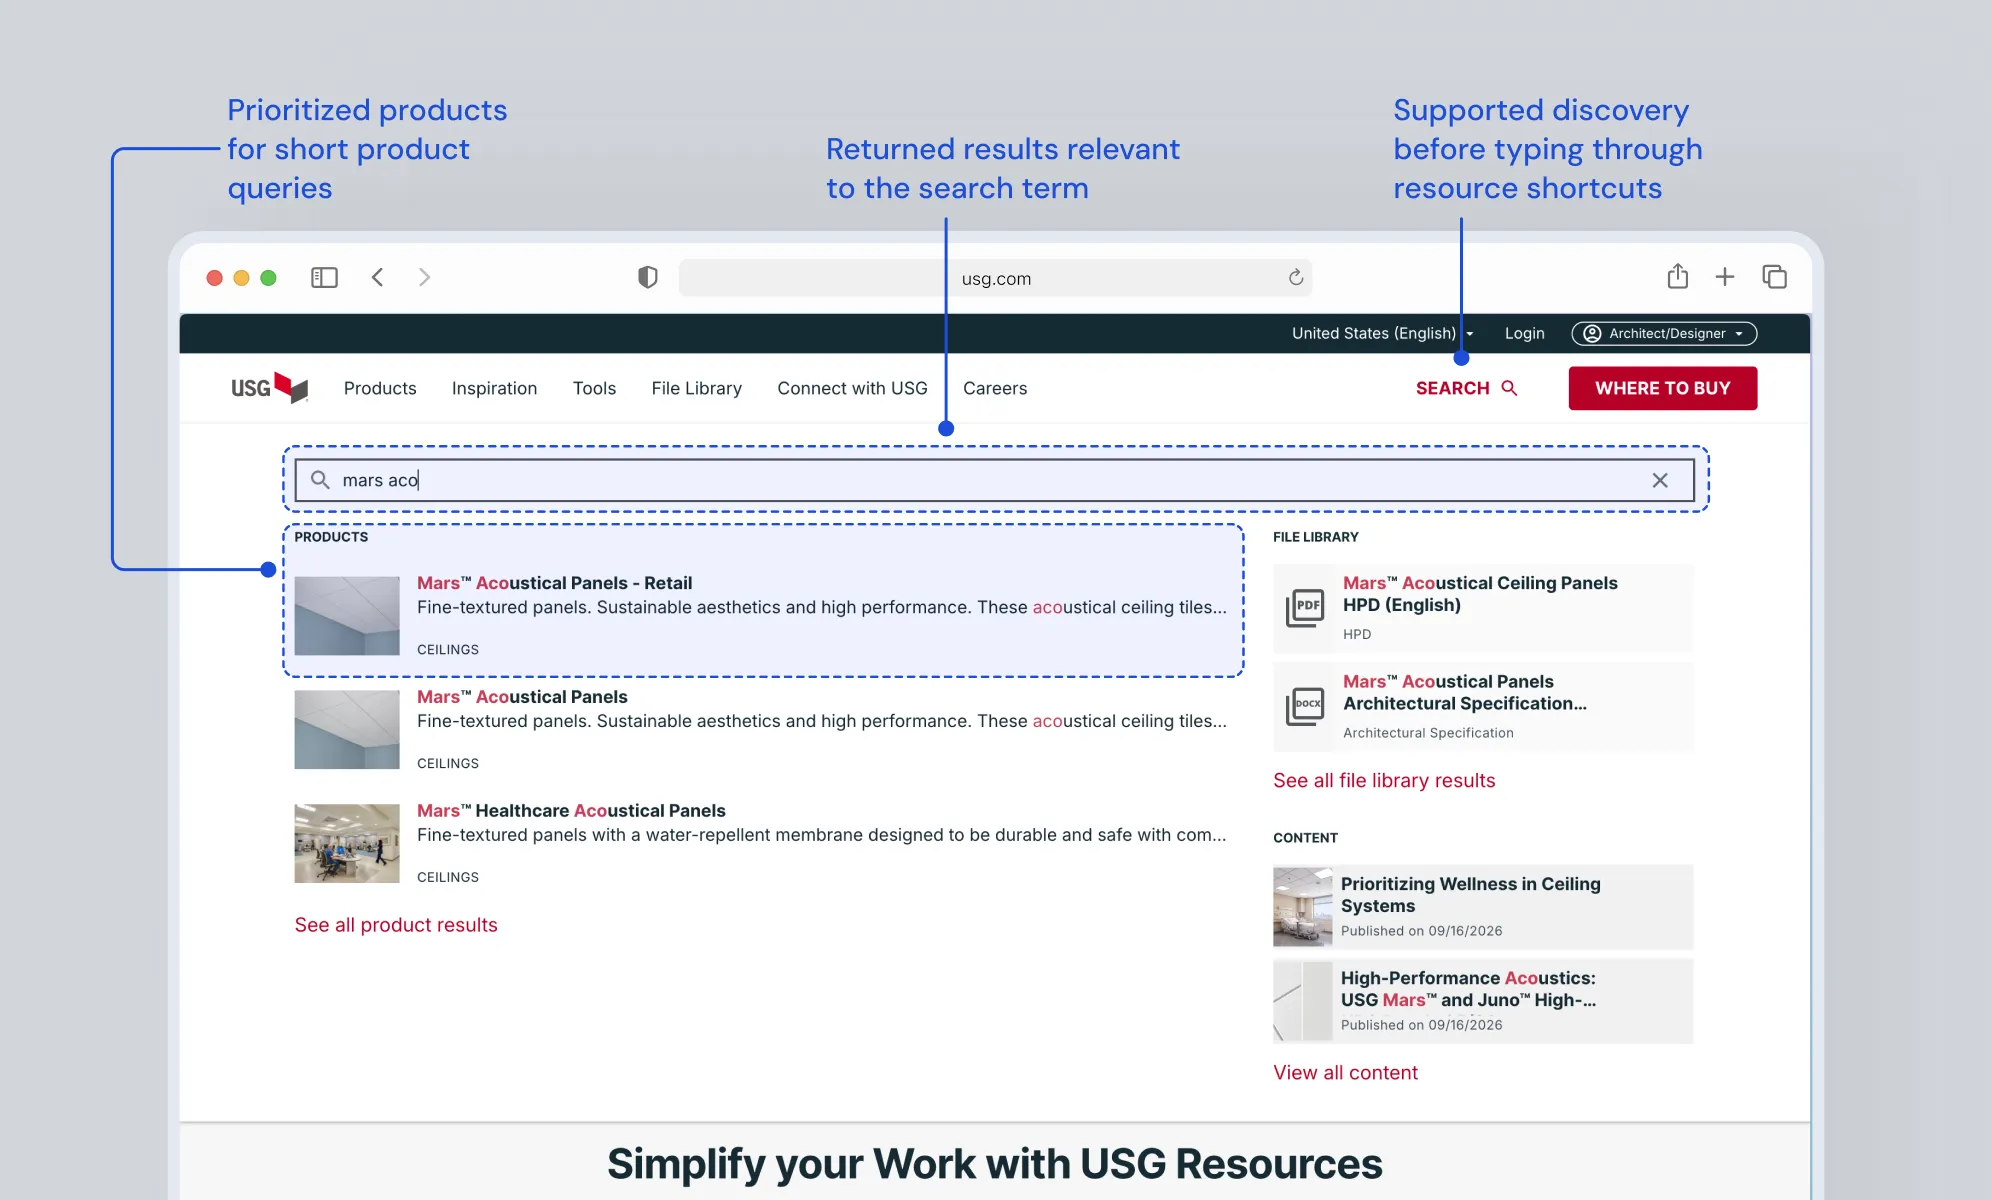
Task: Go back with the browser back arrow
Action: pyautogui.click(x=377, y=277)
